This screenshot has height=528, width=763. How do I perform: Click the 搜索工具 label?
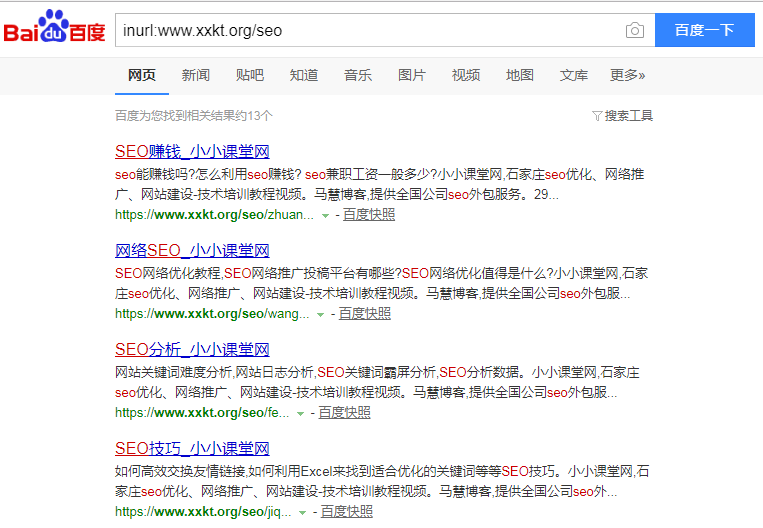(x=628, y=116)
